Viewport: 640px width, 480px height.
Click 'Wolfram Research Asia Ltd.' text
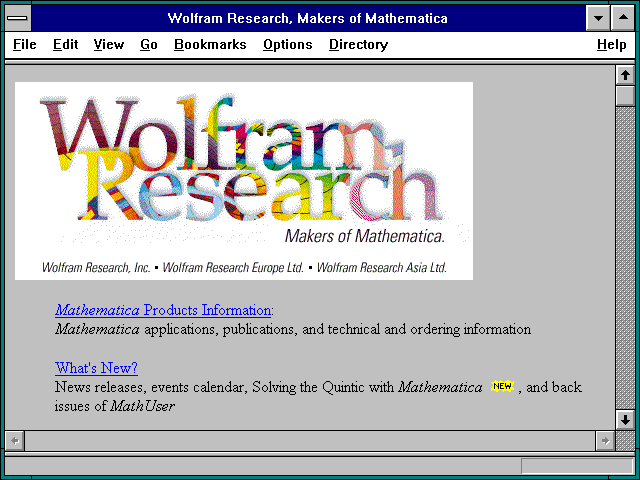point(382,268)
